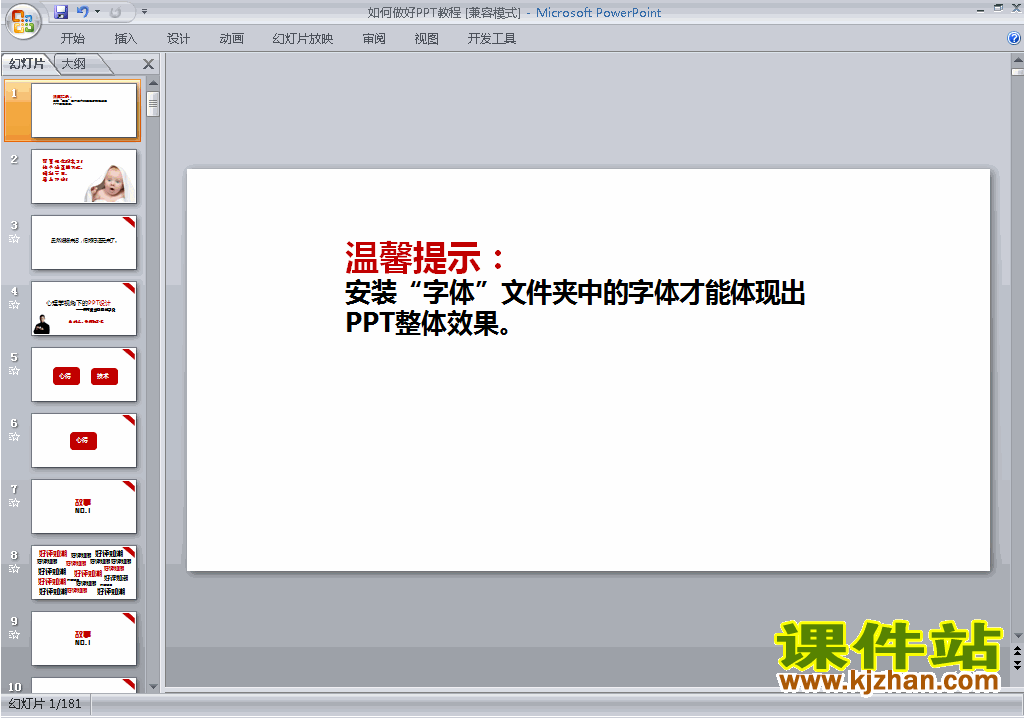This screenshot has height=718, width=1024.
Task: Go to previous slide double-arrow button
Action: [1017, 651]
